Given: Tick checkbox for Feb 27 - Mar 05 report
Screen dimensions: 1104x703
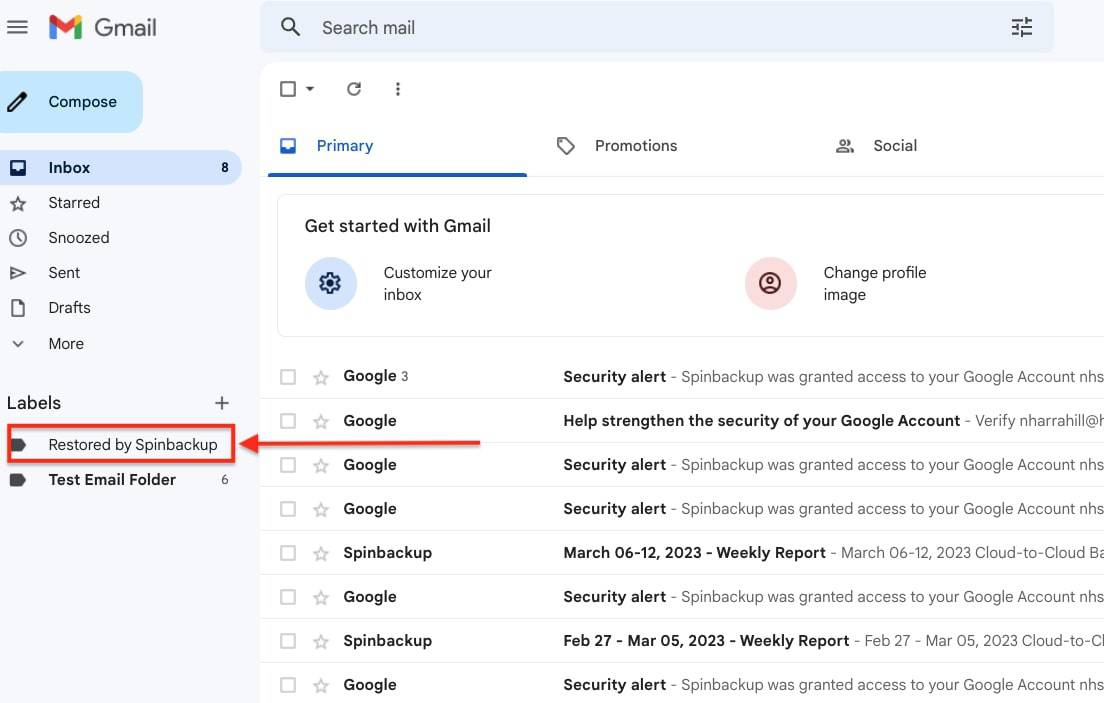Looking at the screenshot, I should point(288,641).
